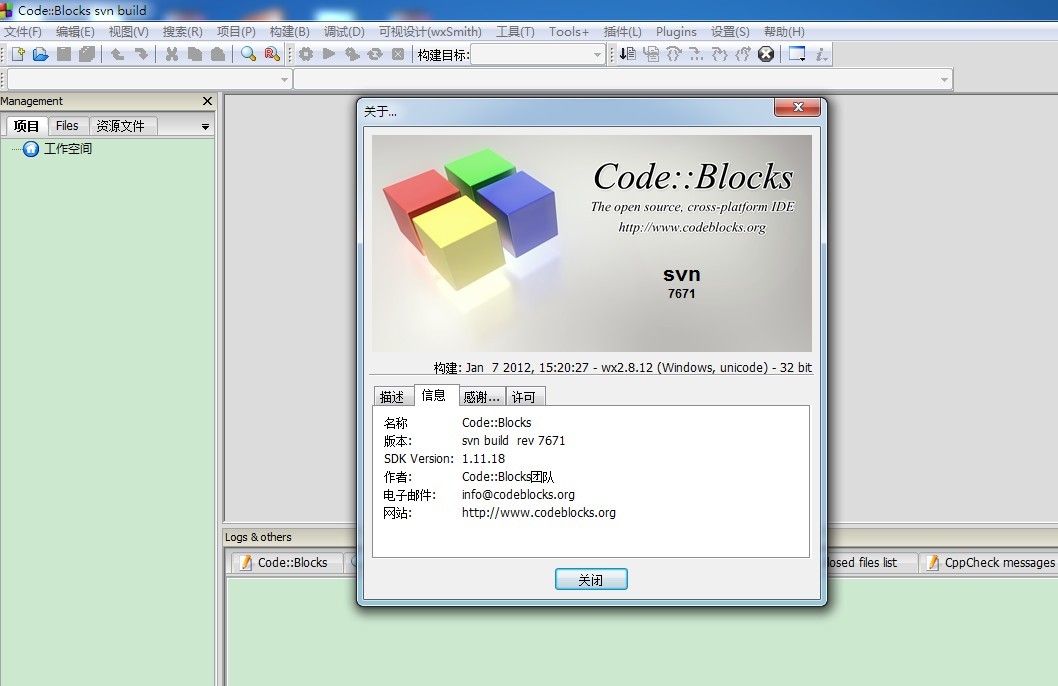Screen dimensions: 1058x686
Task: Click the Step into debug icon
Action: [x=673, y=54]
